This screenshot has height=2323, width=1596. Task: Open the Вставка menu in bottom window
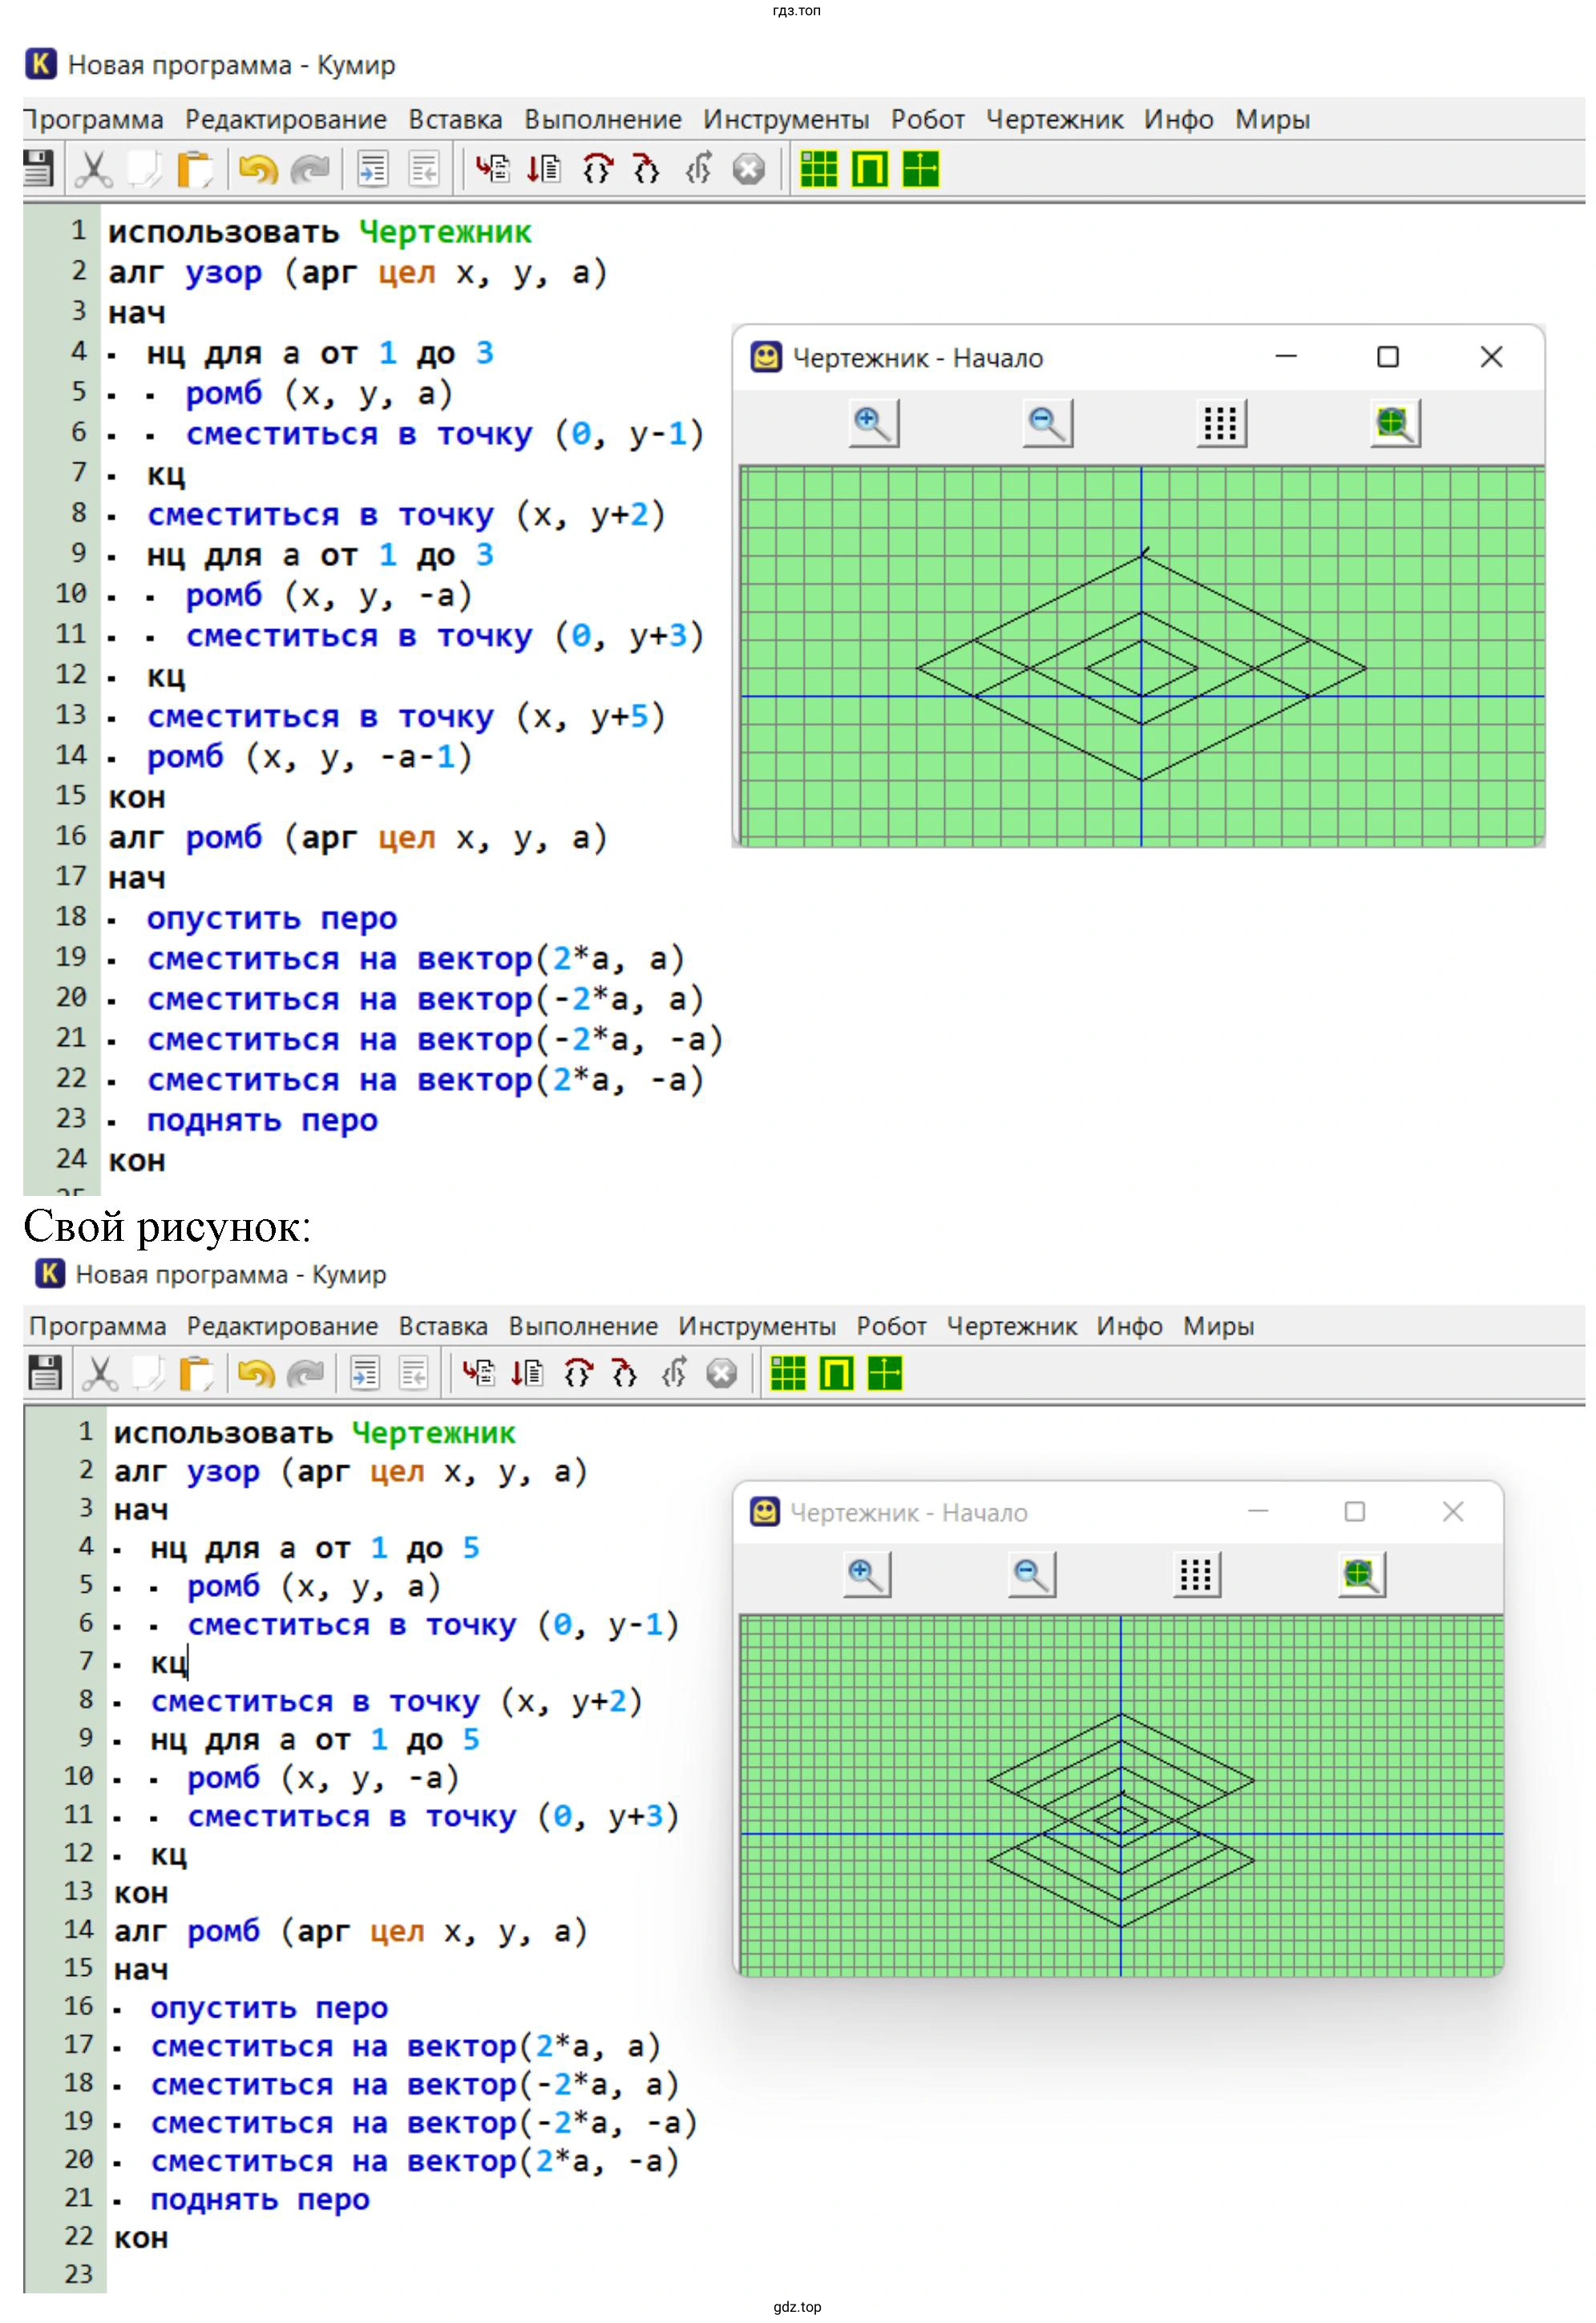coord(443,1326)
